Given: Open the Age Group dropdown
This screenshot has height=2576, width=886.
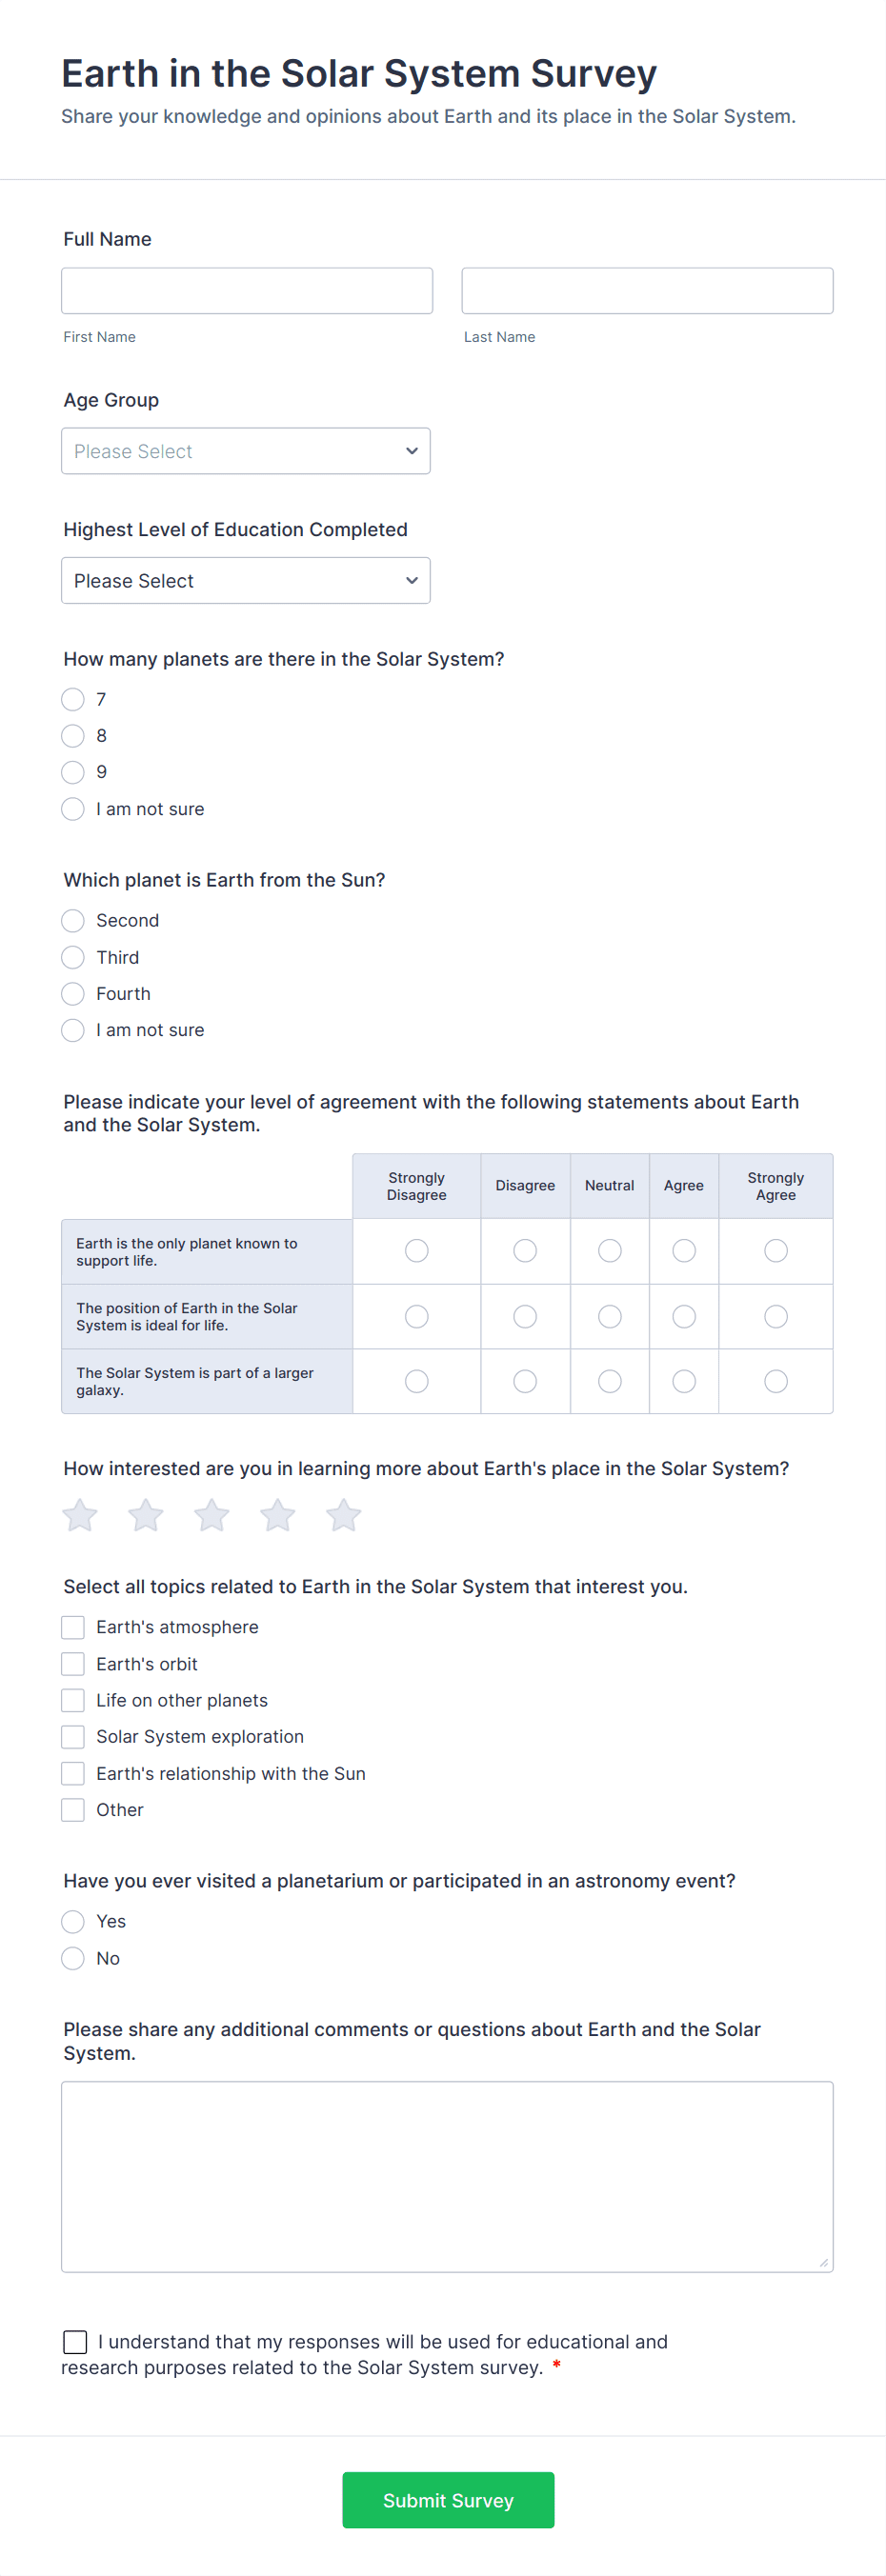Looking at the screenshot, I should pyautogui.click(x=246, y=451).
